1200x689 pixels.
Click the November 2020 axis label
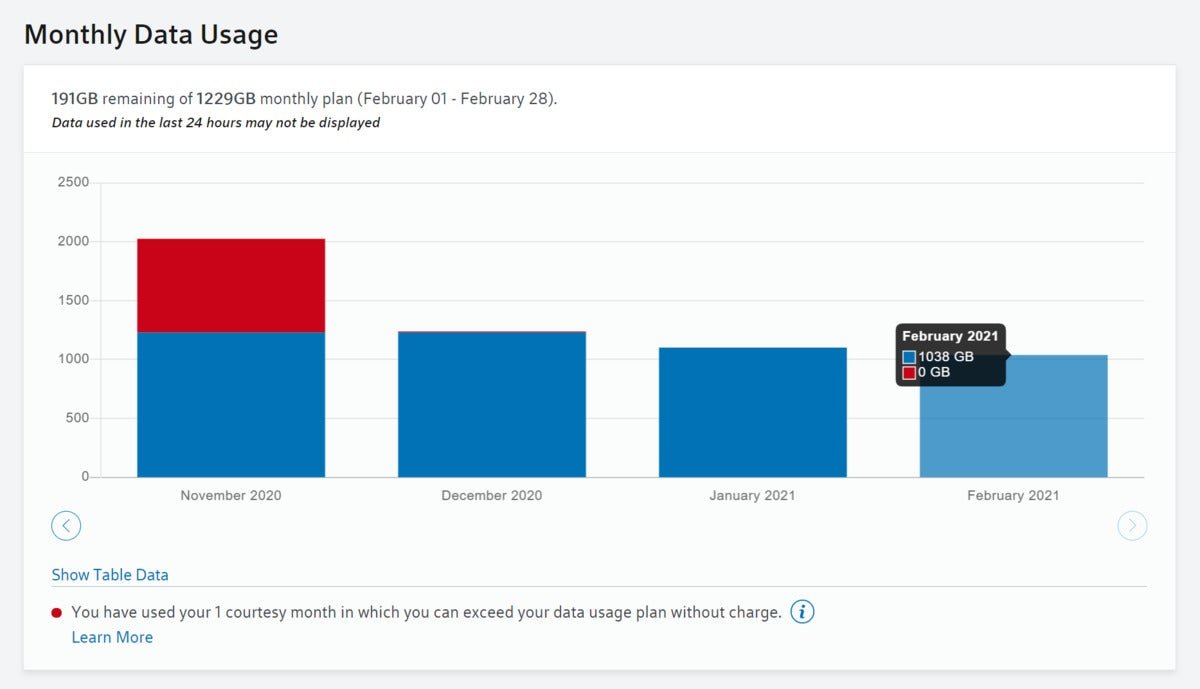231,495
